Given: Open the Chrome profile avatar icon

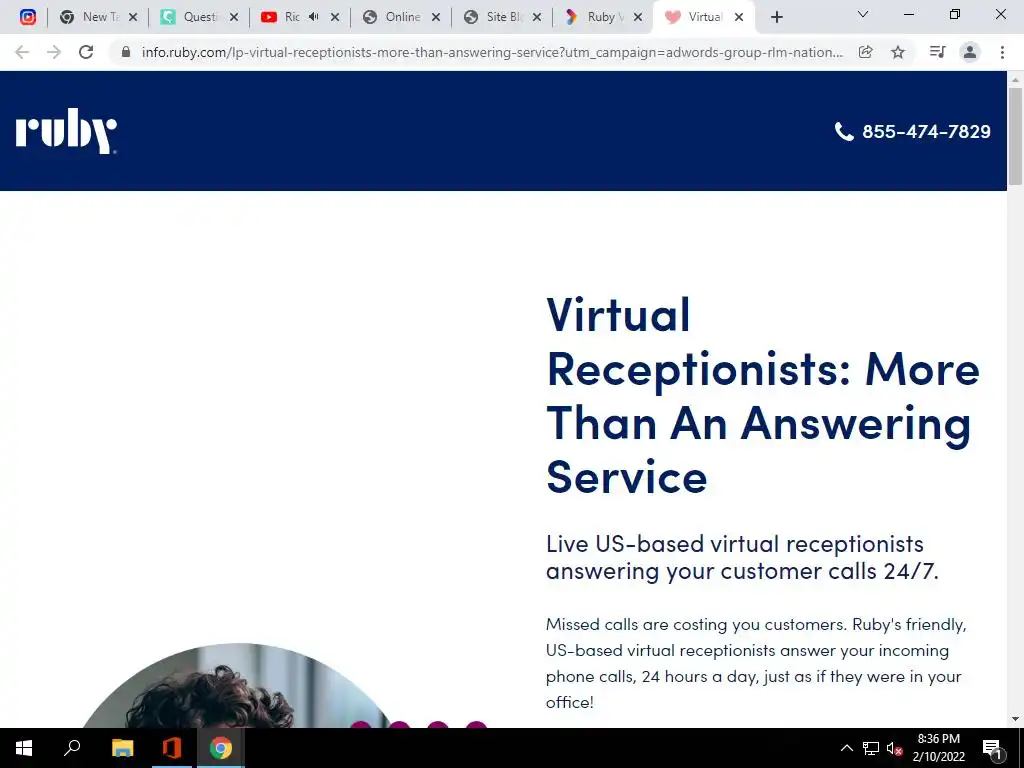Looking at the screenshot, I should pos(970,52).
